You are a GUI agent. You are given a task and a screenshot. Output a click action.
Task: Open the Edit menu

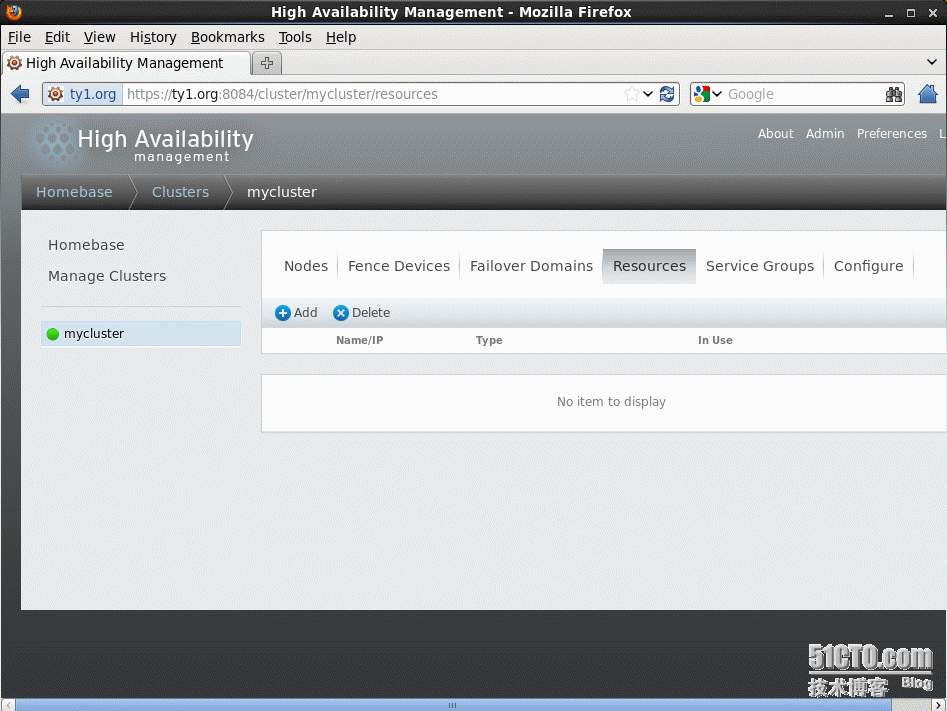(x=57, y=37)
